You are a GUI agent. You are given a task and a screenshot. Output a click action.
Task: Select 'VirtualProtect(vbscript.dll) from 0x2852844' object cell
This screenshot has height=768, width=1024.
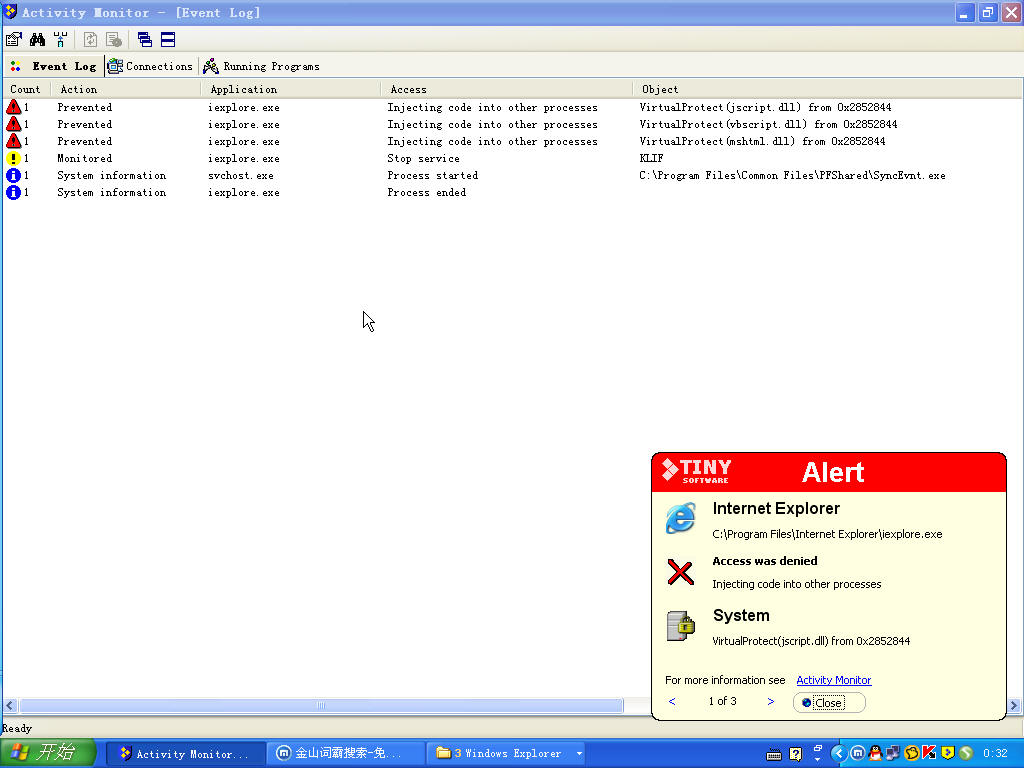click(x=768, y=124)
